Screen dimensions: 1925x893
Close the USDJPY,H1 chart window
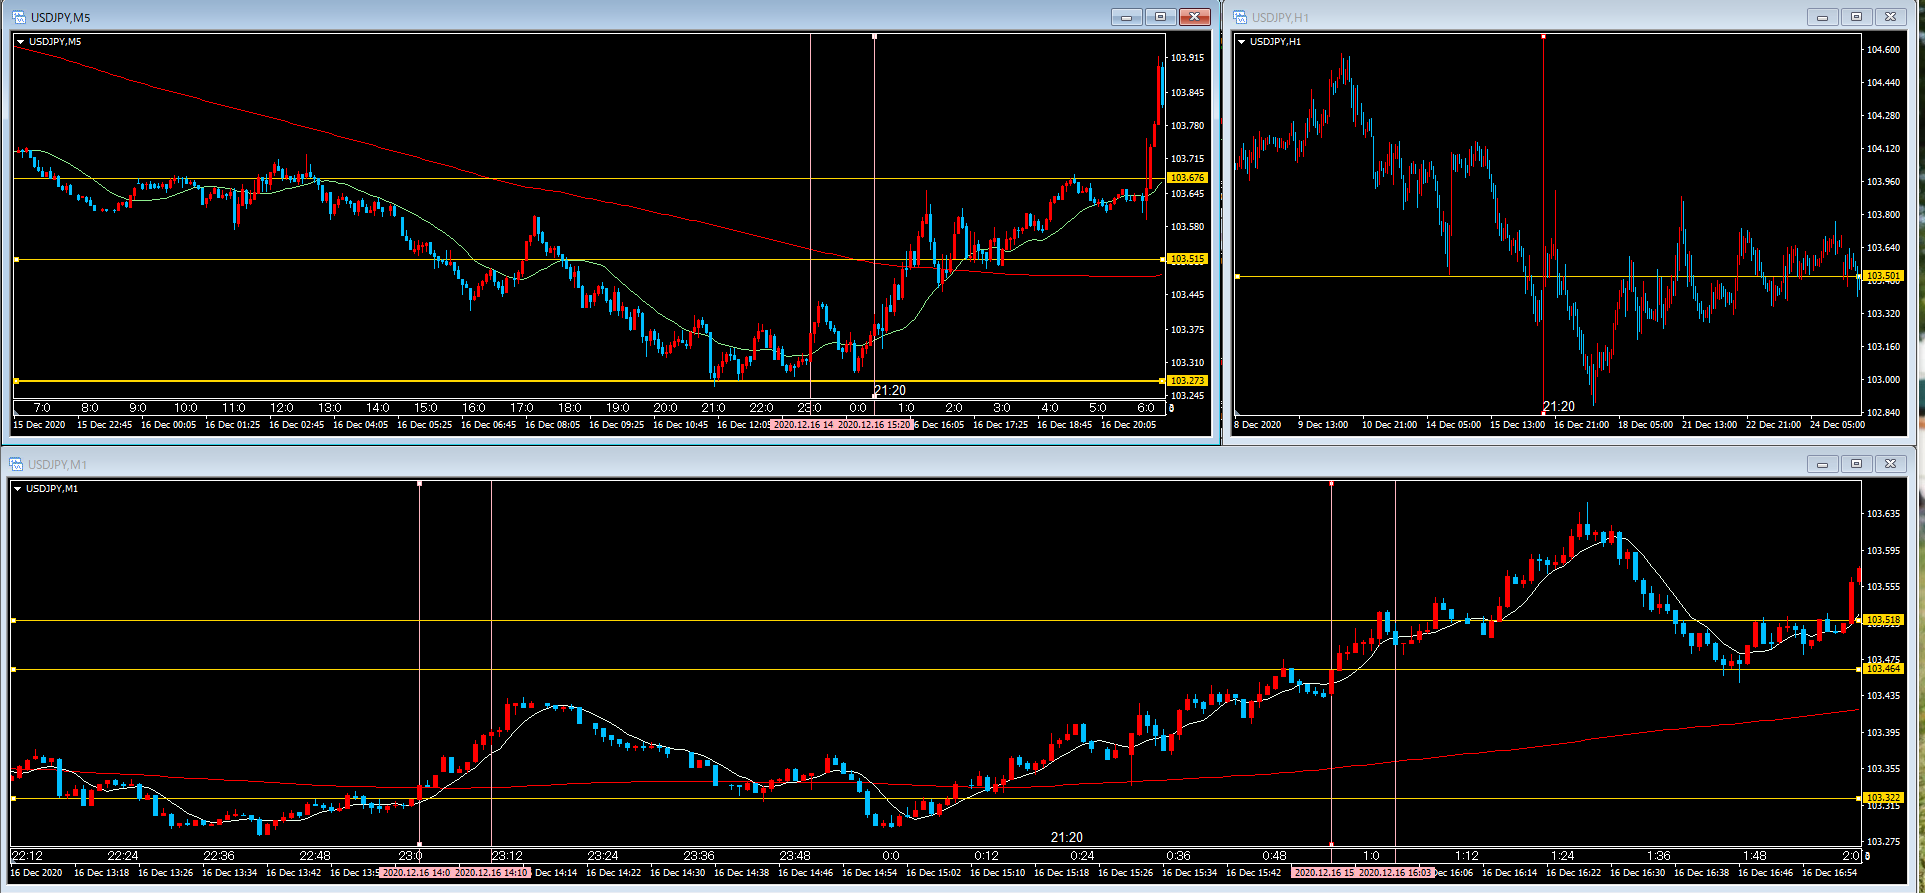coord(1890,17)
